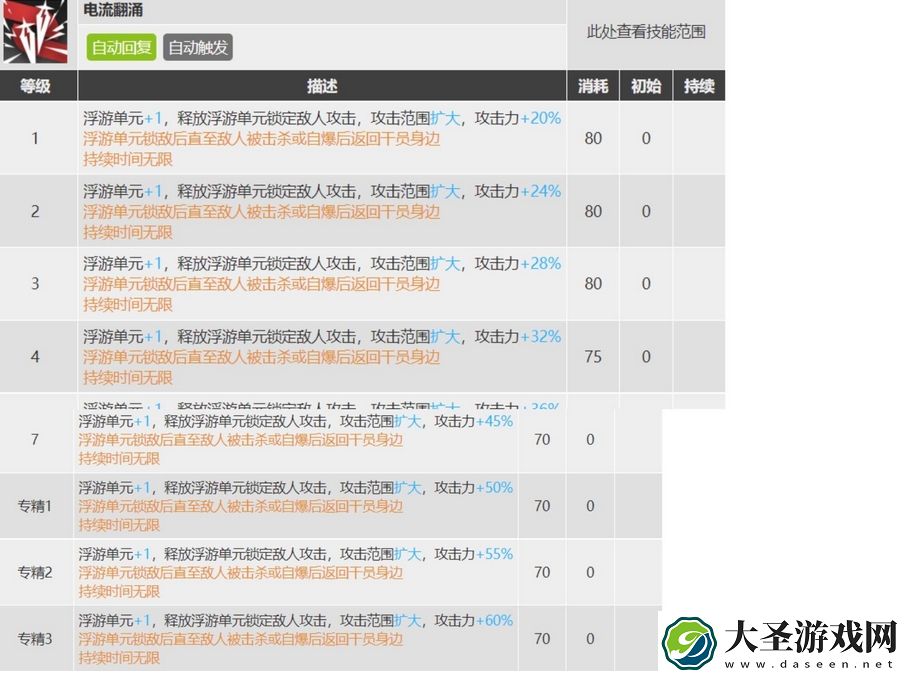Click cost 80 in level 1 row
This screenshot has height=676, width=908.
click(593, 138)
